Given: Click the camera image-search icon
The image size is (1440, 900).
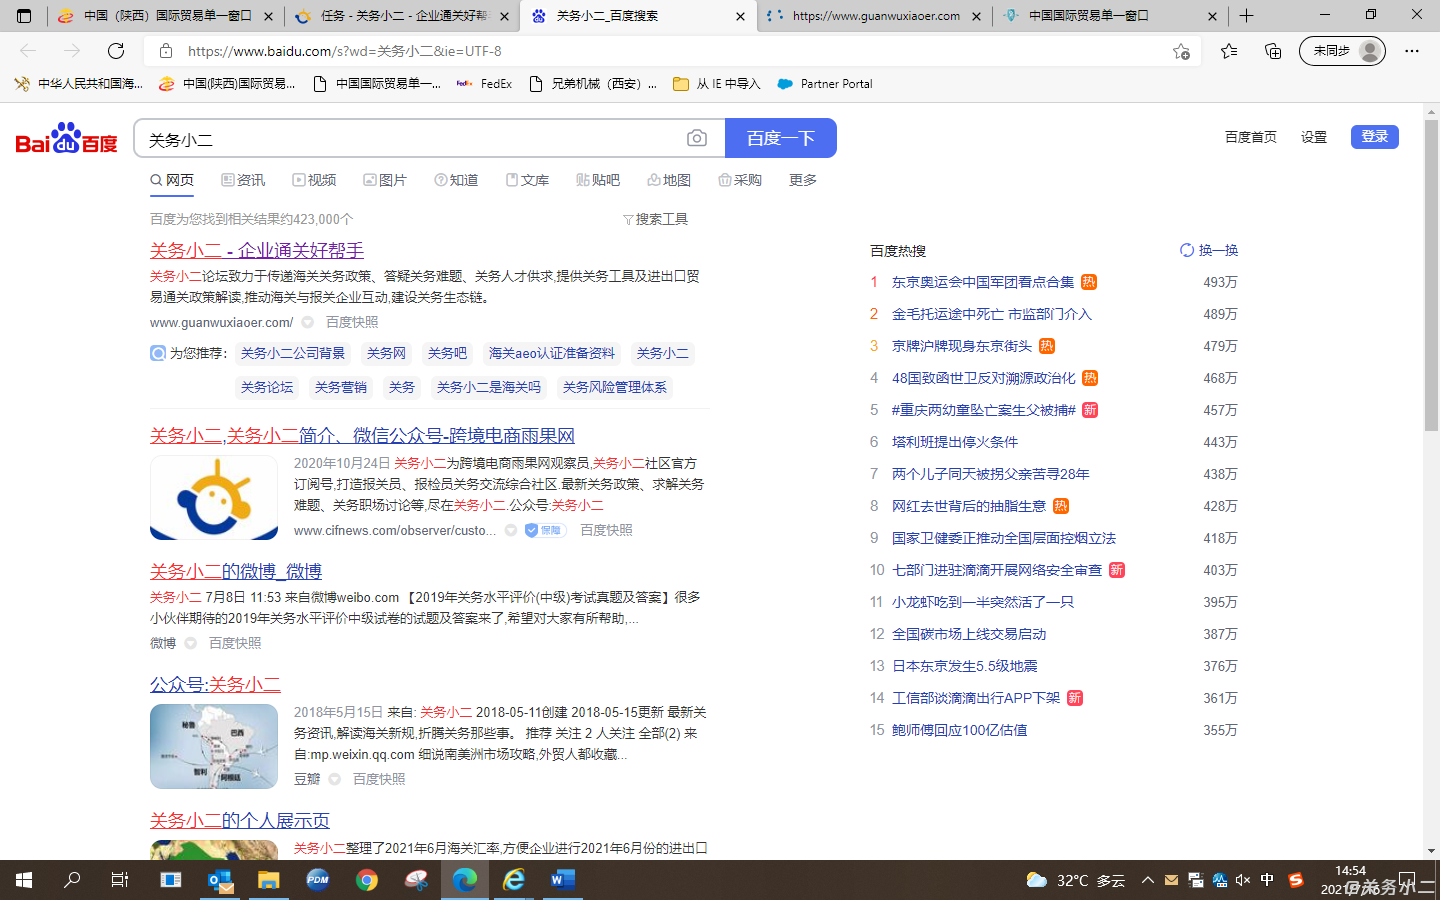Looking at the screenshot, I should click(697, 138).
